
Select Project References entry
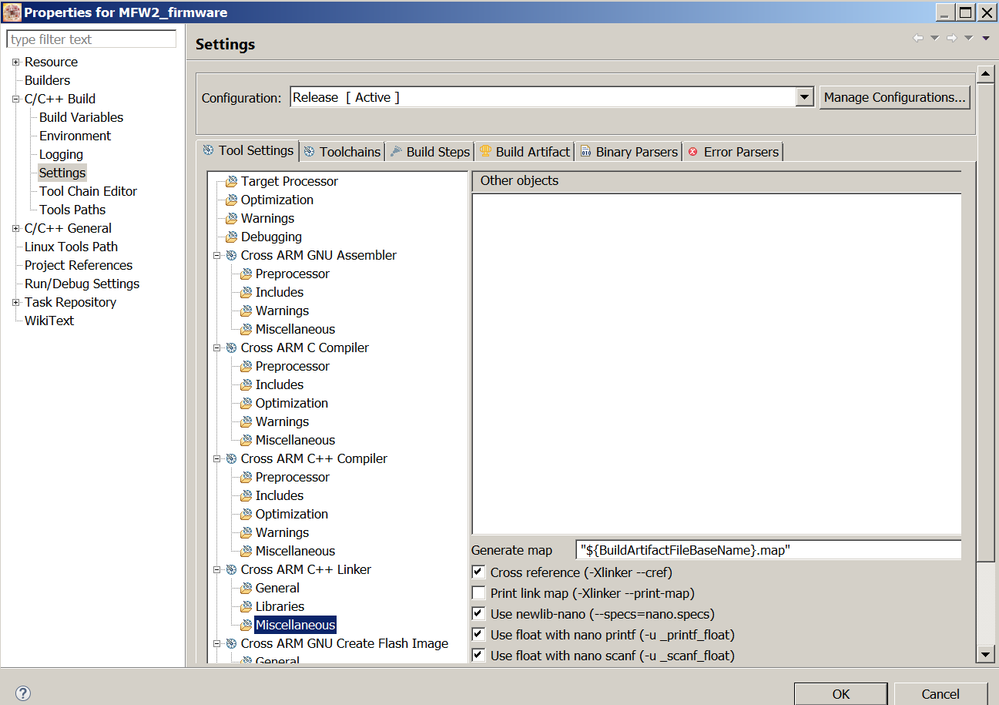pyautogui.click(x=78, y=265)
